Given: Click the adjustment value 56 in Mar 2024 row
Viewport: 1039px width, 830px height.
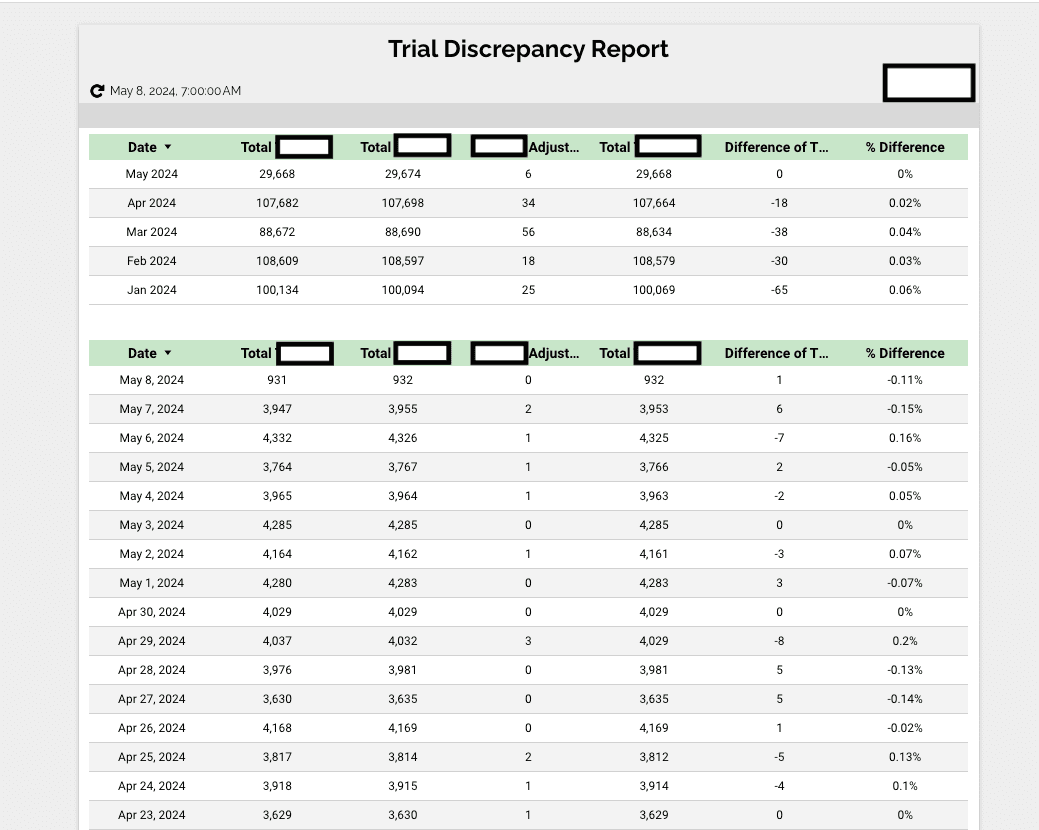Looking at the screenshot, I should click(528, 232).
